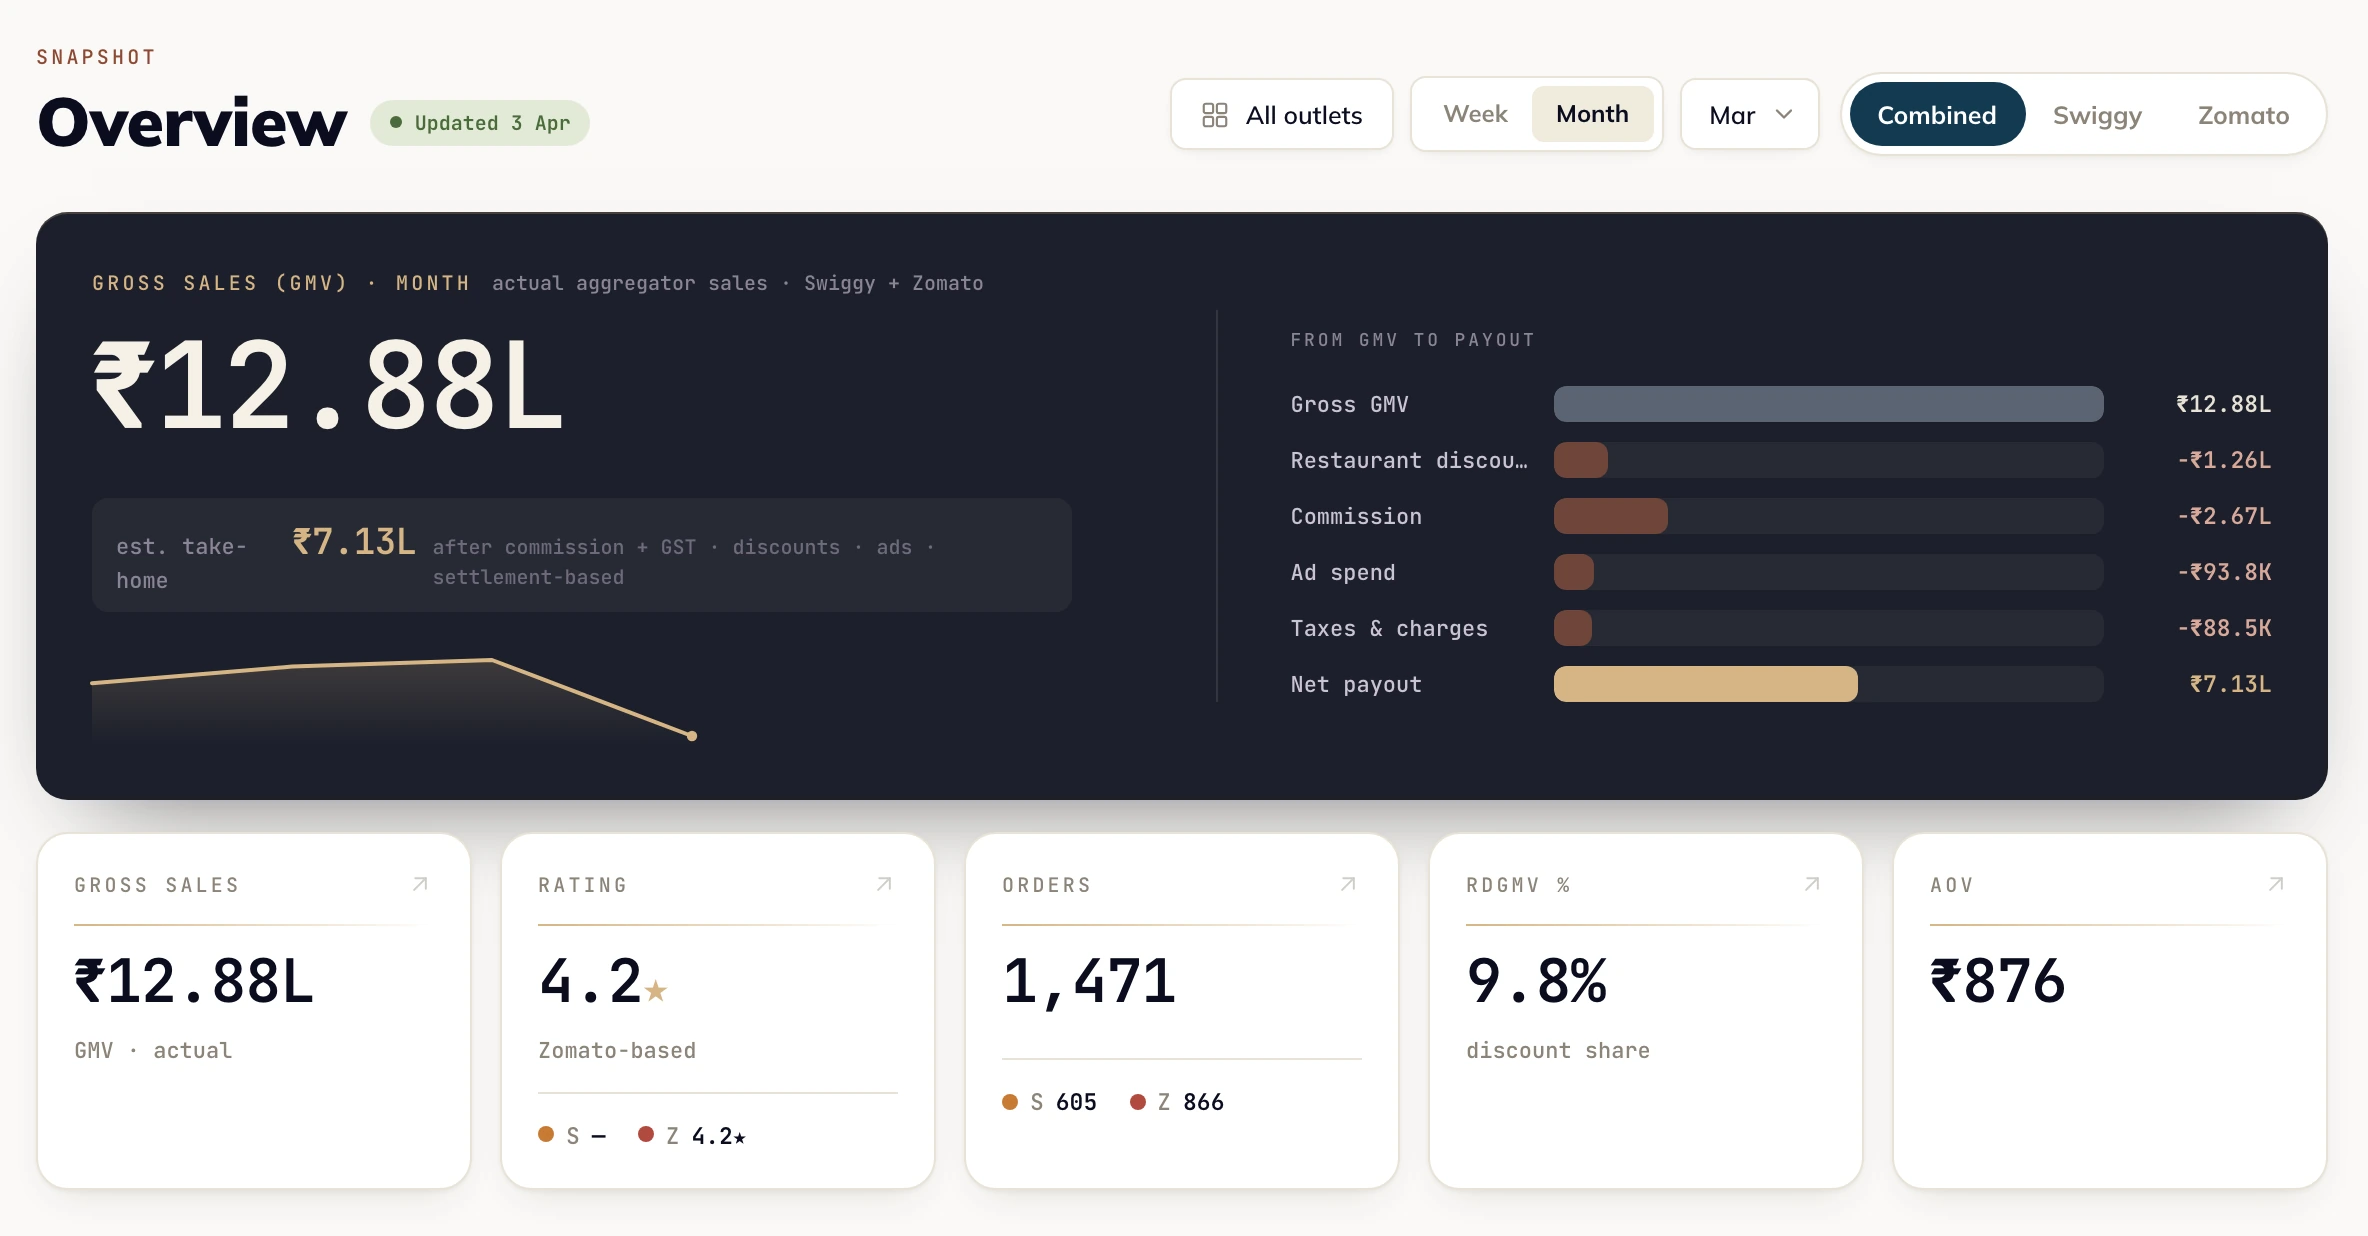Filter to Swiggy only

click(2097, 115)
